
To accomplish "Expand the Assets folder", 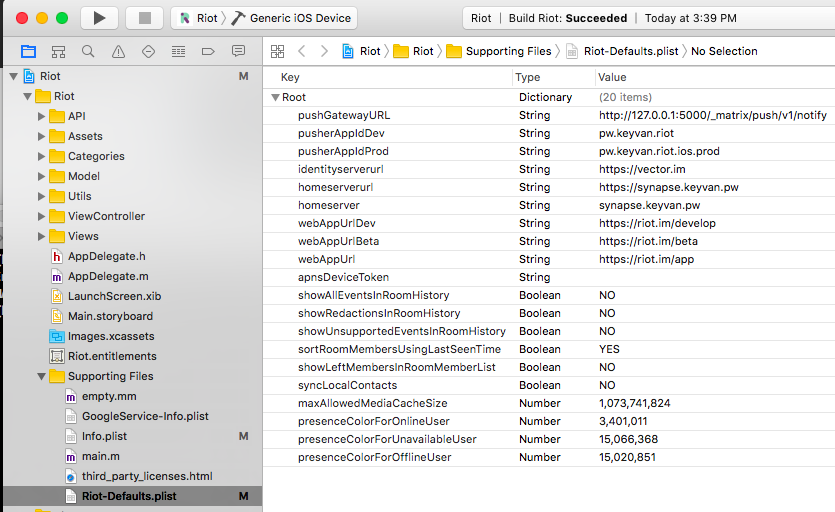I will click(x=41, y=136).
